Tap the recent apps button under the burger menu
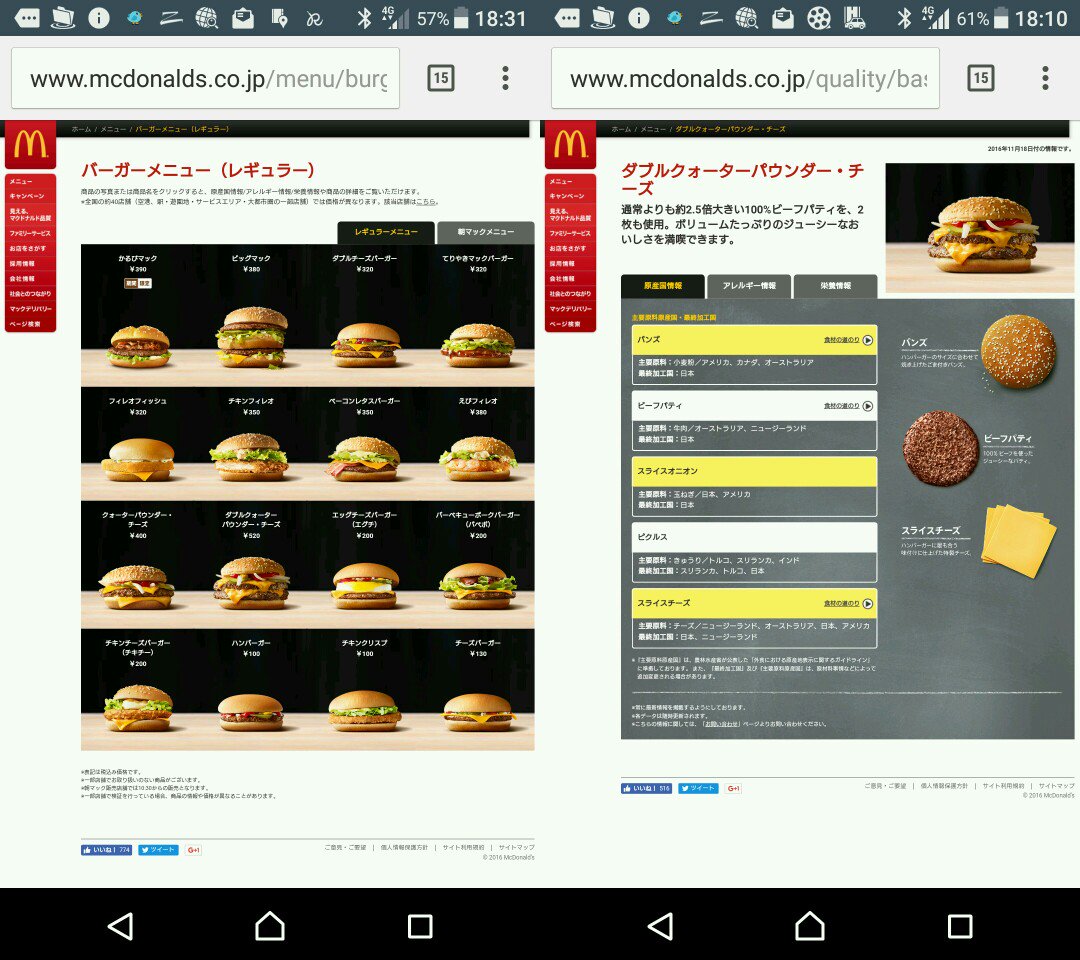Image resolution: width=1080 pixels, height=960 pixels. [420, 926]
